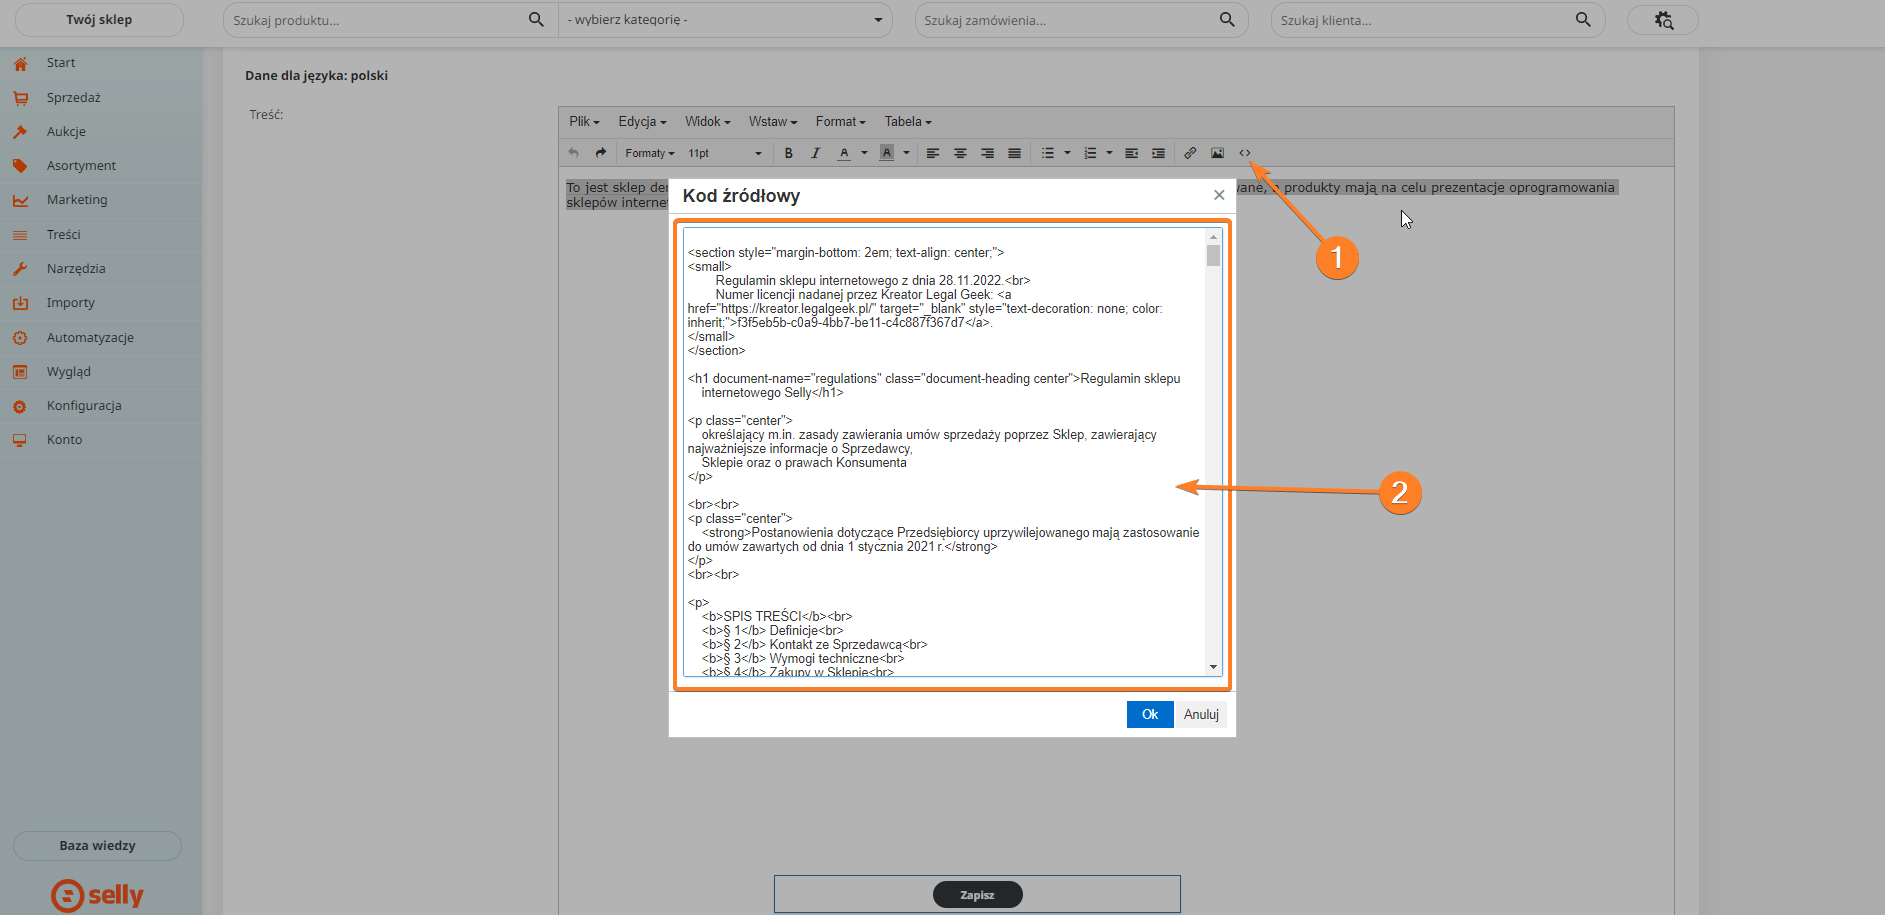Click Ok in the Kod źródłowy dialog

pyautogui.click(x=1149, y=714)
